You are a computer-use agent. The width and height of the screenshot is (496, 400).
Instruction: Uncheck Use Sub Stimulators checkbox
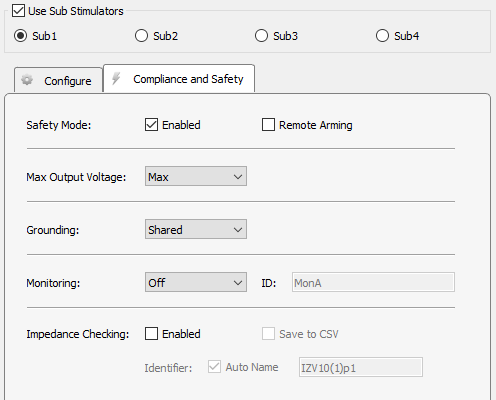(18, 11)
